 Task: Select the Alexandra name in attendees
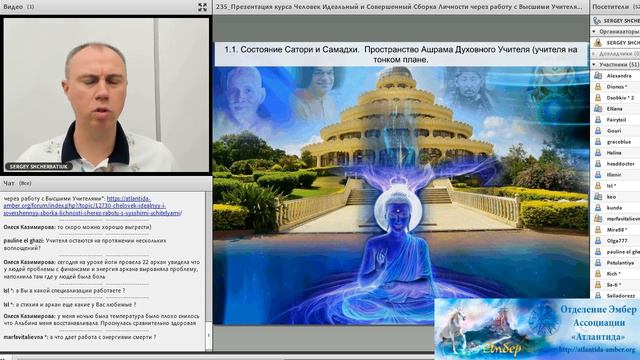[619, 76]
